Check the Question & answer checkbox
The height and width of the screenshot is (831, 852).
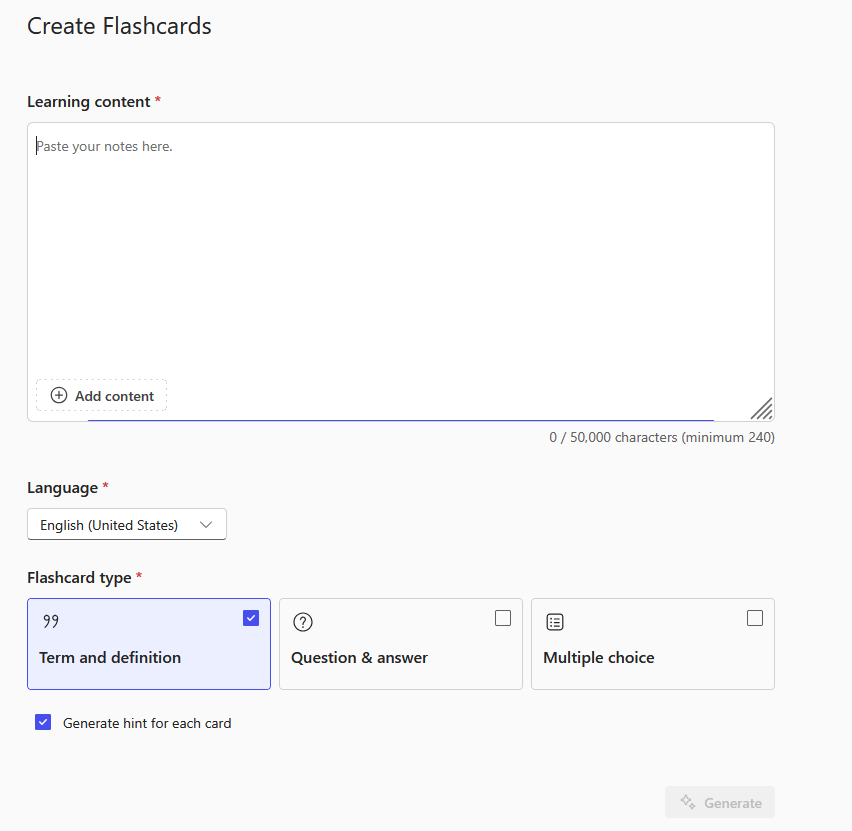click(503, 618)
